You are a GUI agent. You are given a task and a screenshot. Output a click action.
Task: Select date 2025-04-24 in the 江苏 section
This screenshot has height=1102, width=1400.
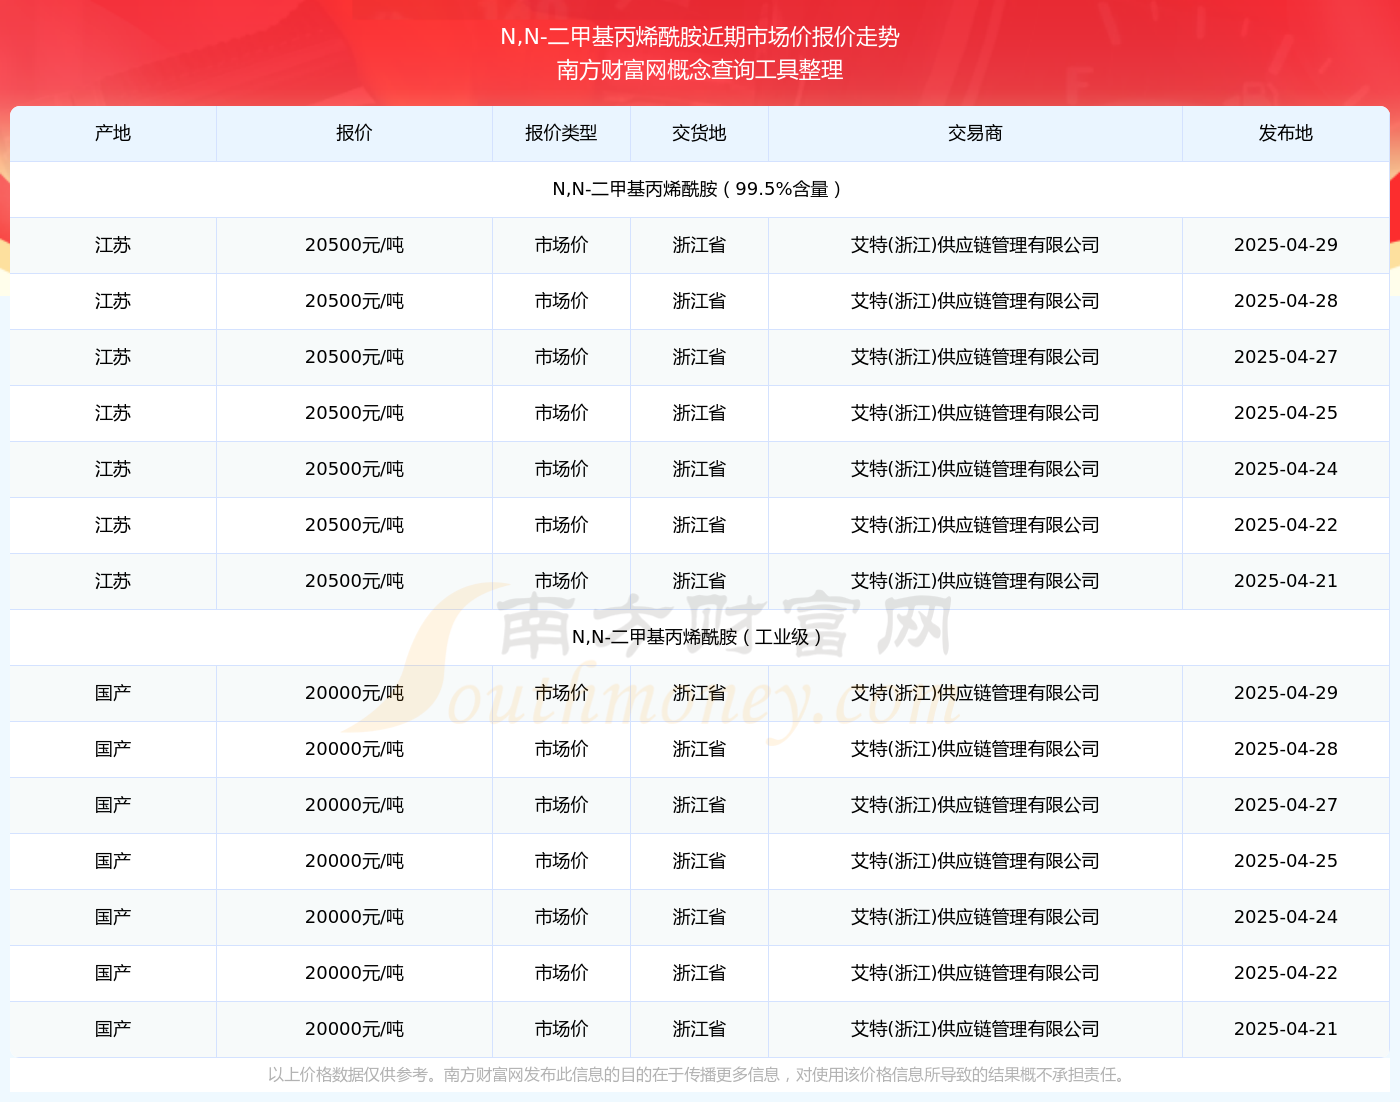coord(1286,469)
